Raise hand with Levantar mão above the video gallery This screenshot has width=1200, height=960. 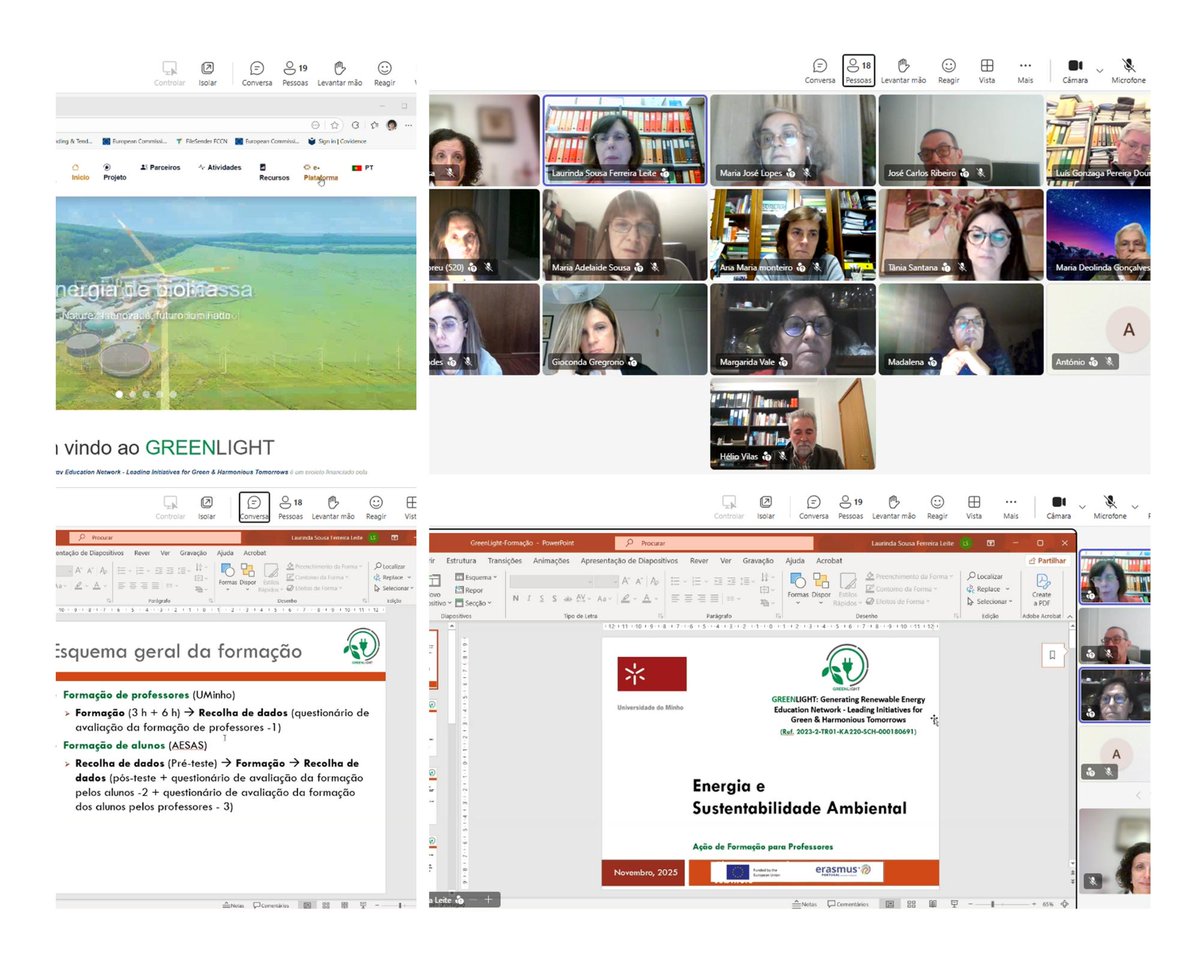click(x=903, y=71)
